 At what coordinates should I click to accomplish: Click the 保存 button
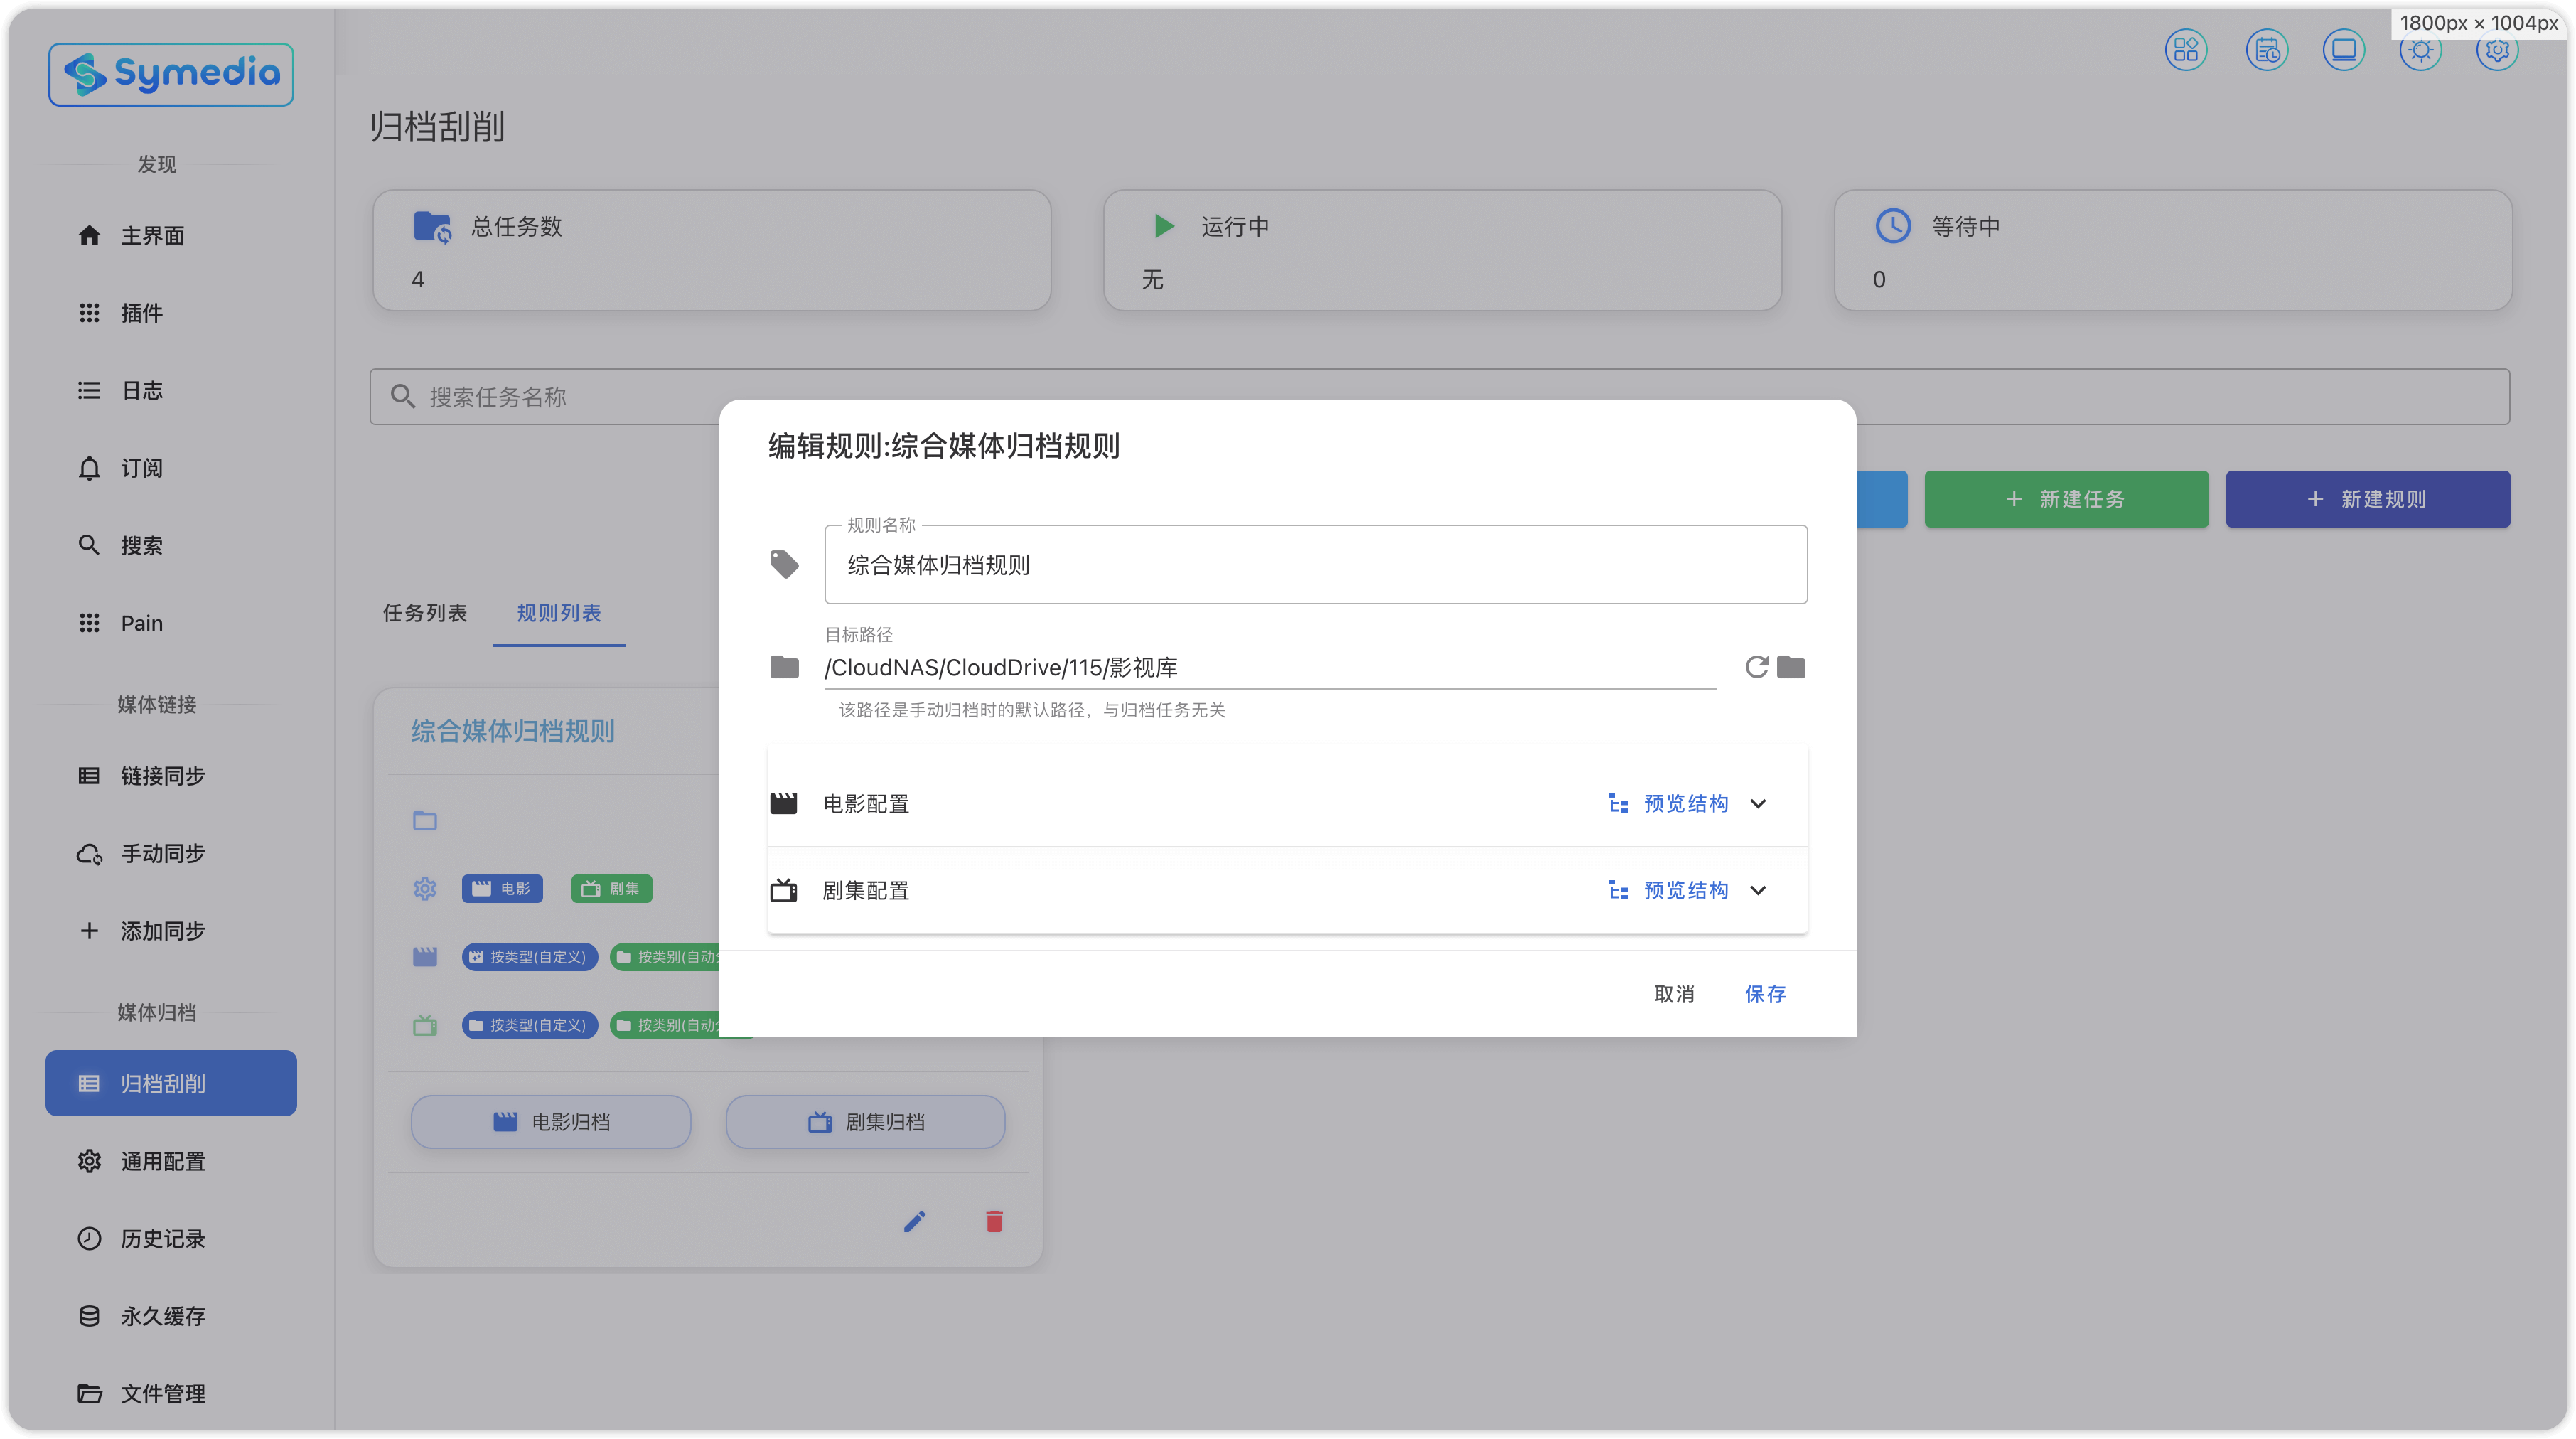pos(1765,994)
